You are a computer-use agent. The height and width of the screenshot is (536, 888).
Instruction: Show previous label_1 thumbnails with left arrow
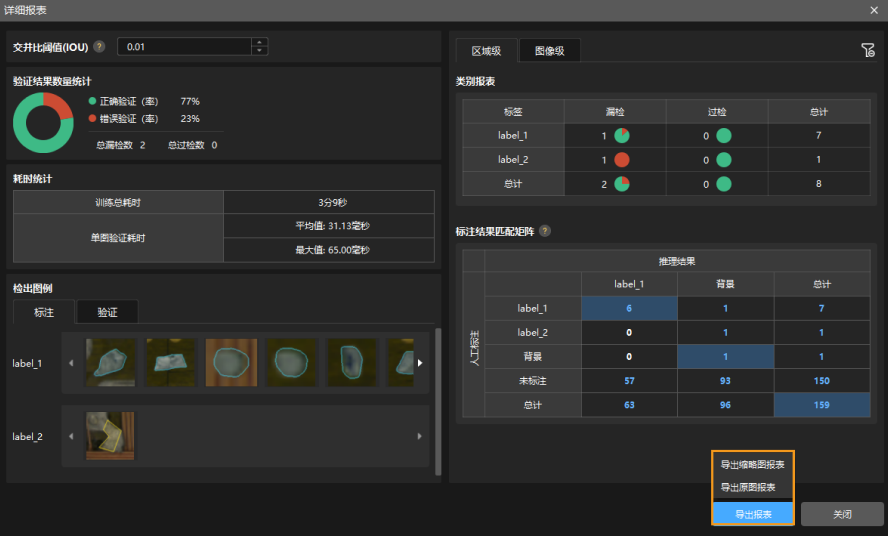pyautogui.click(x=71, y=363)
